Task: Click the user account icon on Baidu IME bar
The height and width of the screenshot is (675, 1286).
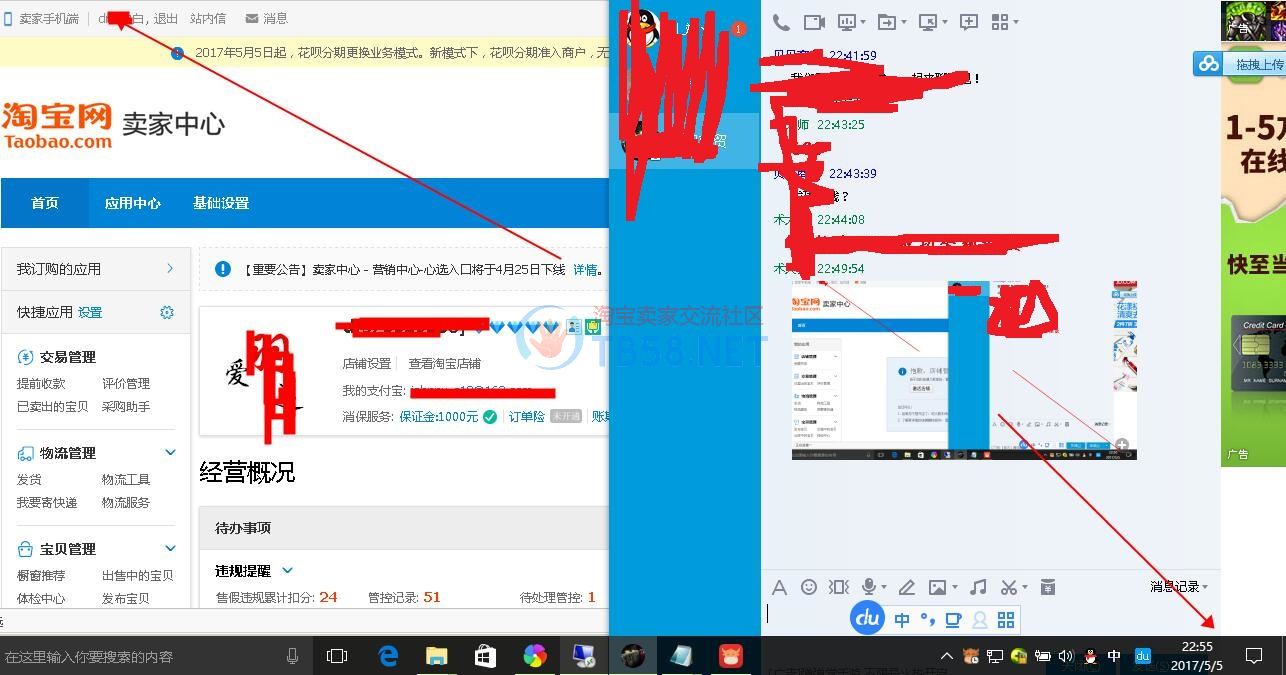Action: click(980, 620)
